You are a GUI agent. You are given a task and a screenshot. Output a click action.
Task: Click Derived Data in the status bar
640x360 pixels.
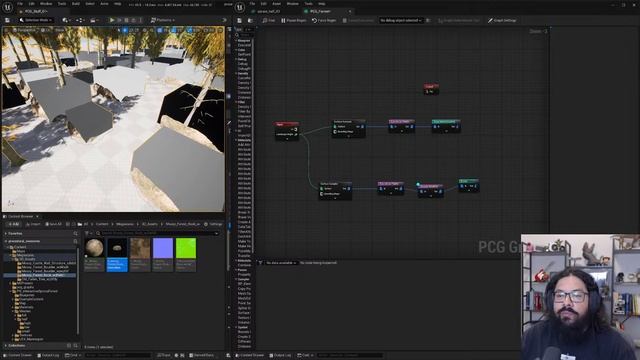tap(202, 356)
